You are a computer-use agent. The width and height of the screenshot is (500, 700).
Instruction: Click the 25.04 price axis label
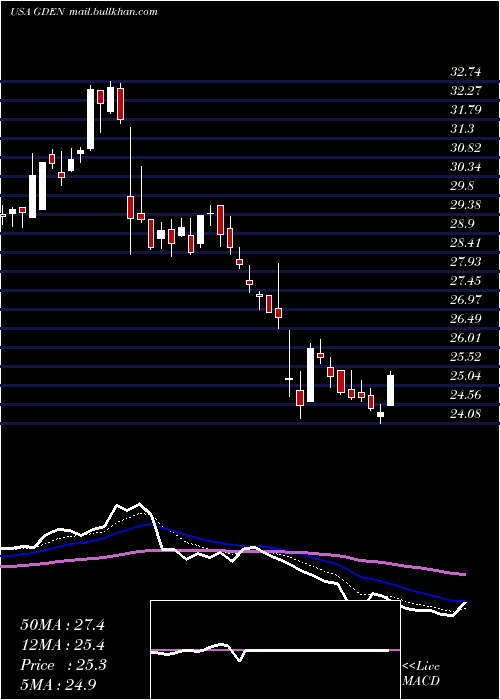coord(466,376)
